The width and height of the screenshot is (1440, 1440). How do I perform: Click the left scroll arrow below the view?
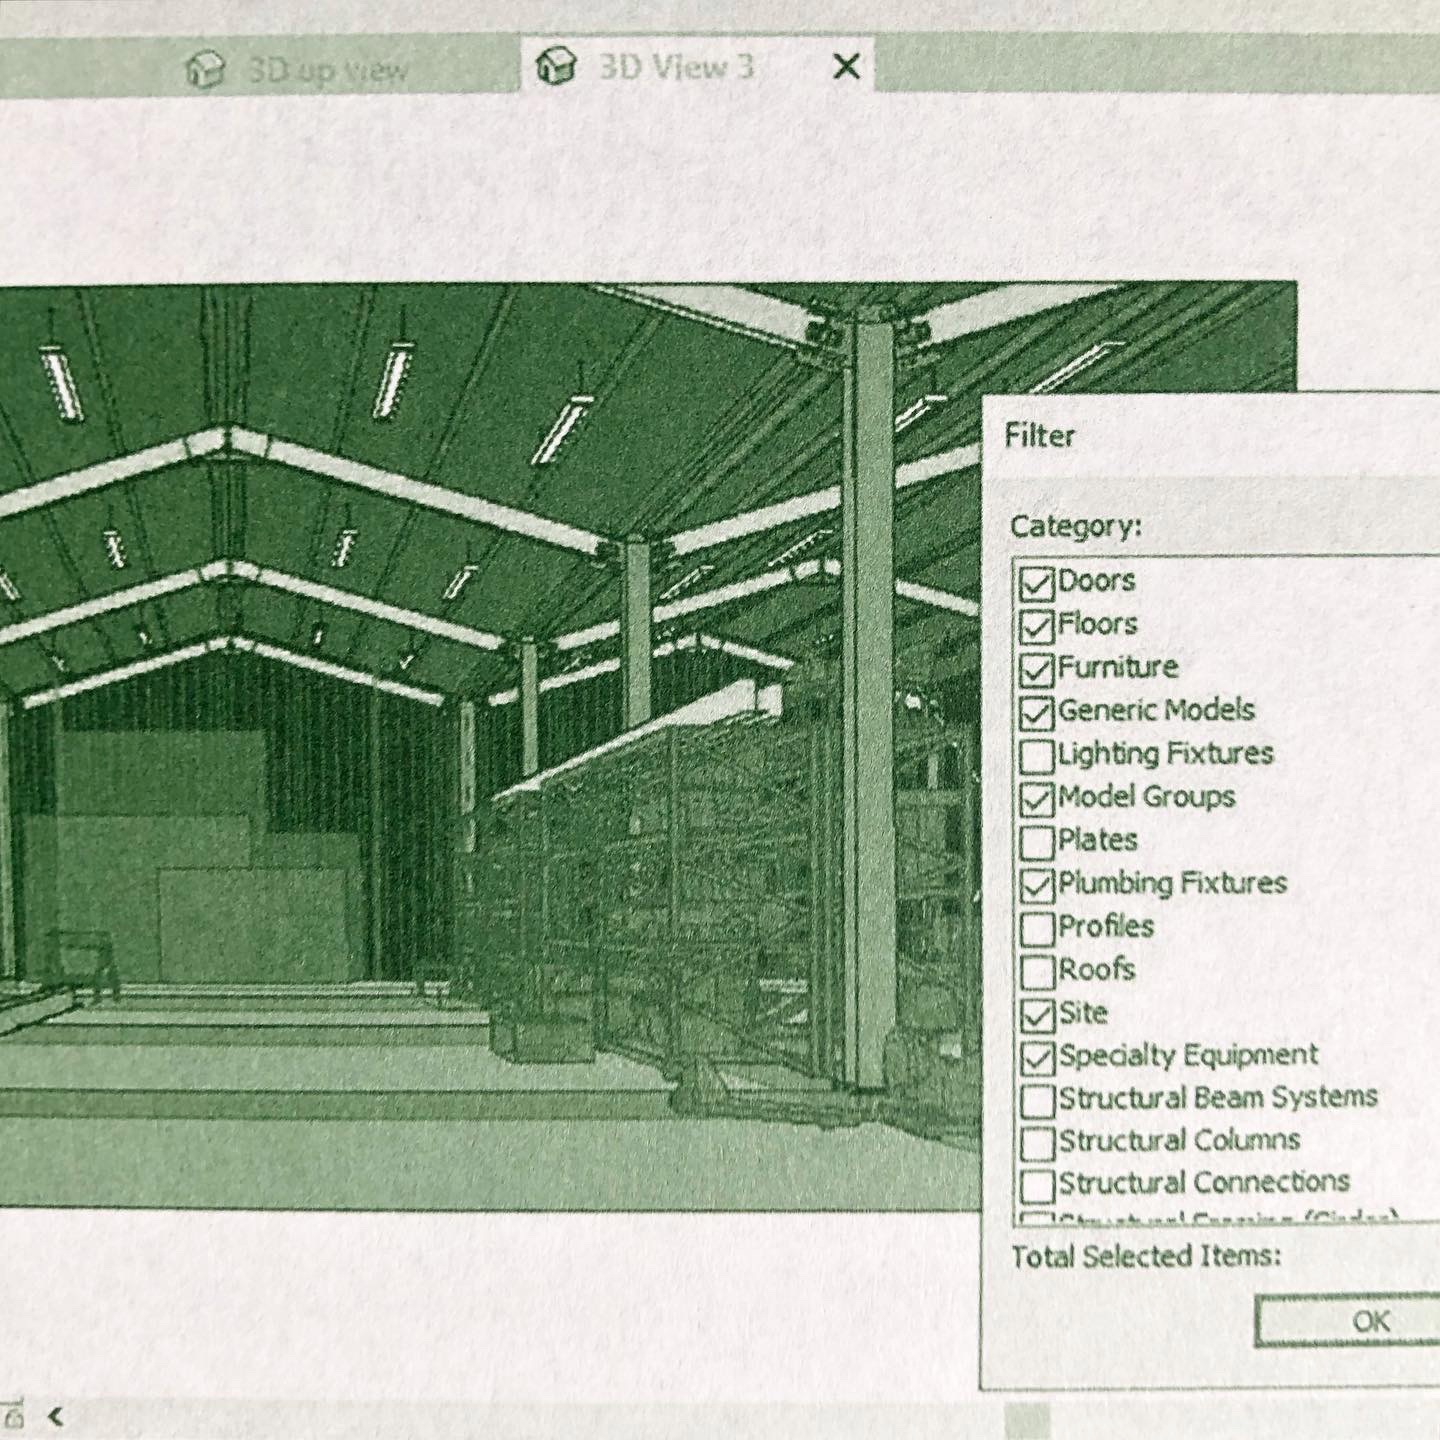[x=55, y=1416]
